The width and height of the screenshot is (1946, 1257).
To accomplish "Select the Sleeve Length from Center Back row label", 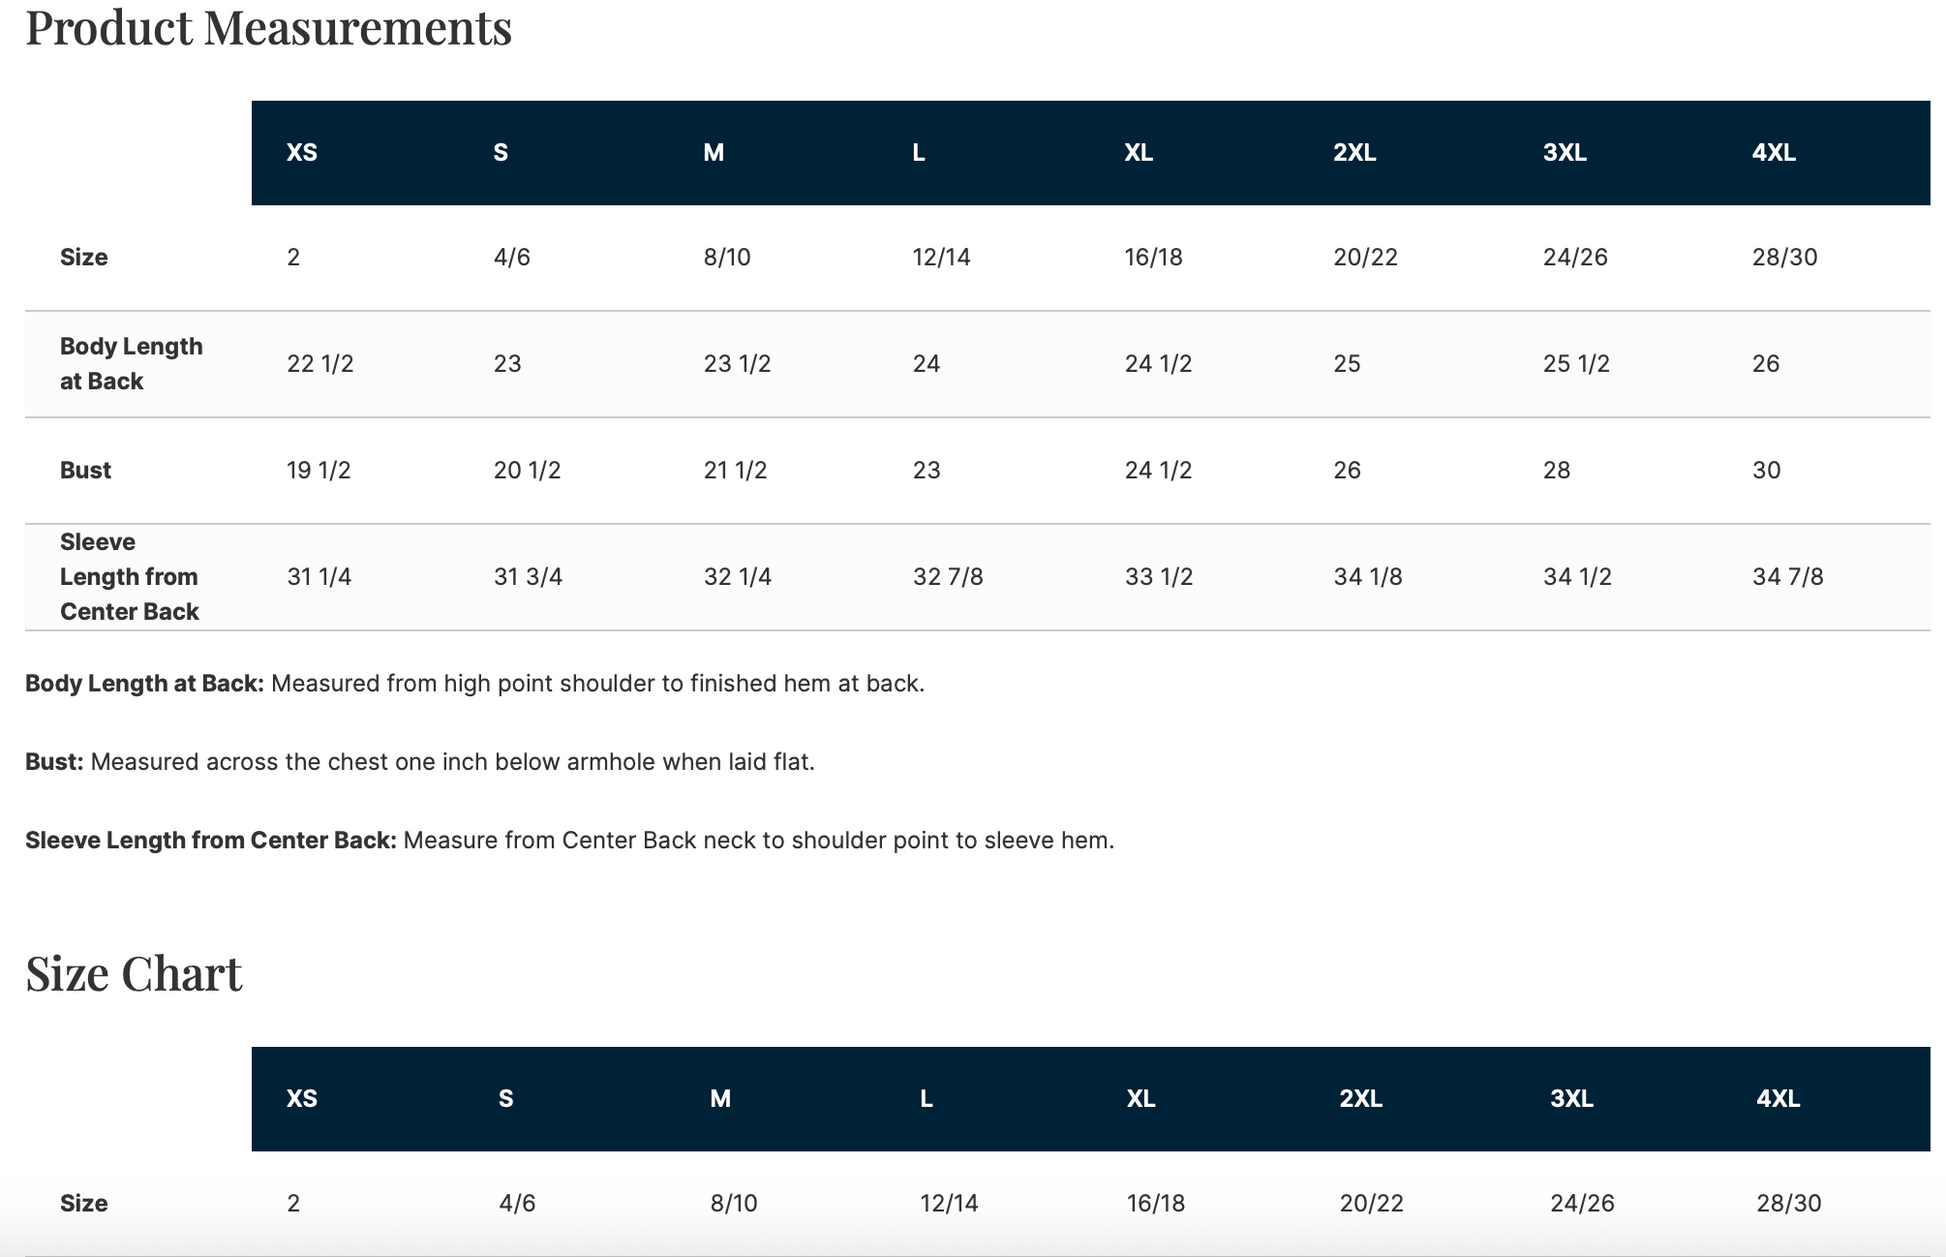I will 129,577.
